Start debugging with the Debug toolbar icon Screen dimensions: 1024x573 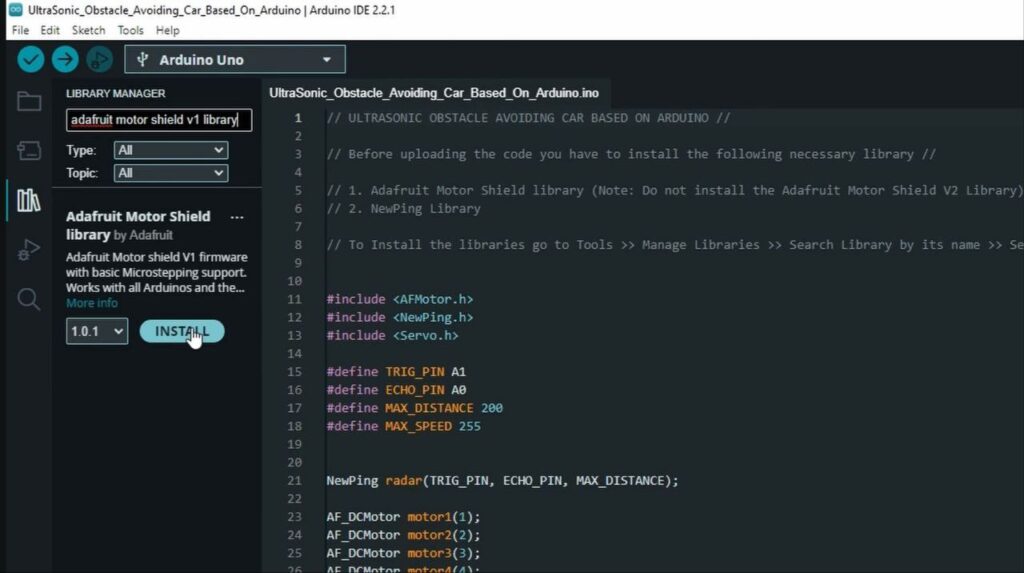click(98, 60)
